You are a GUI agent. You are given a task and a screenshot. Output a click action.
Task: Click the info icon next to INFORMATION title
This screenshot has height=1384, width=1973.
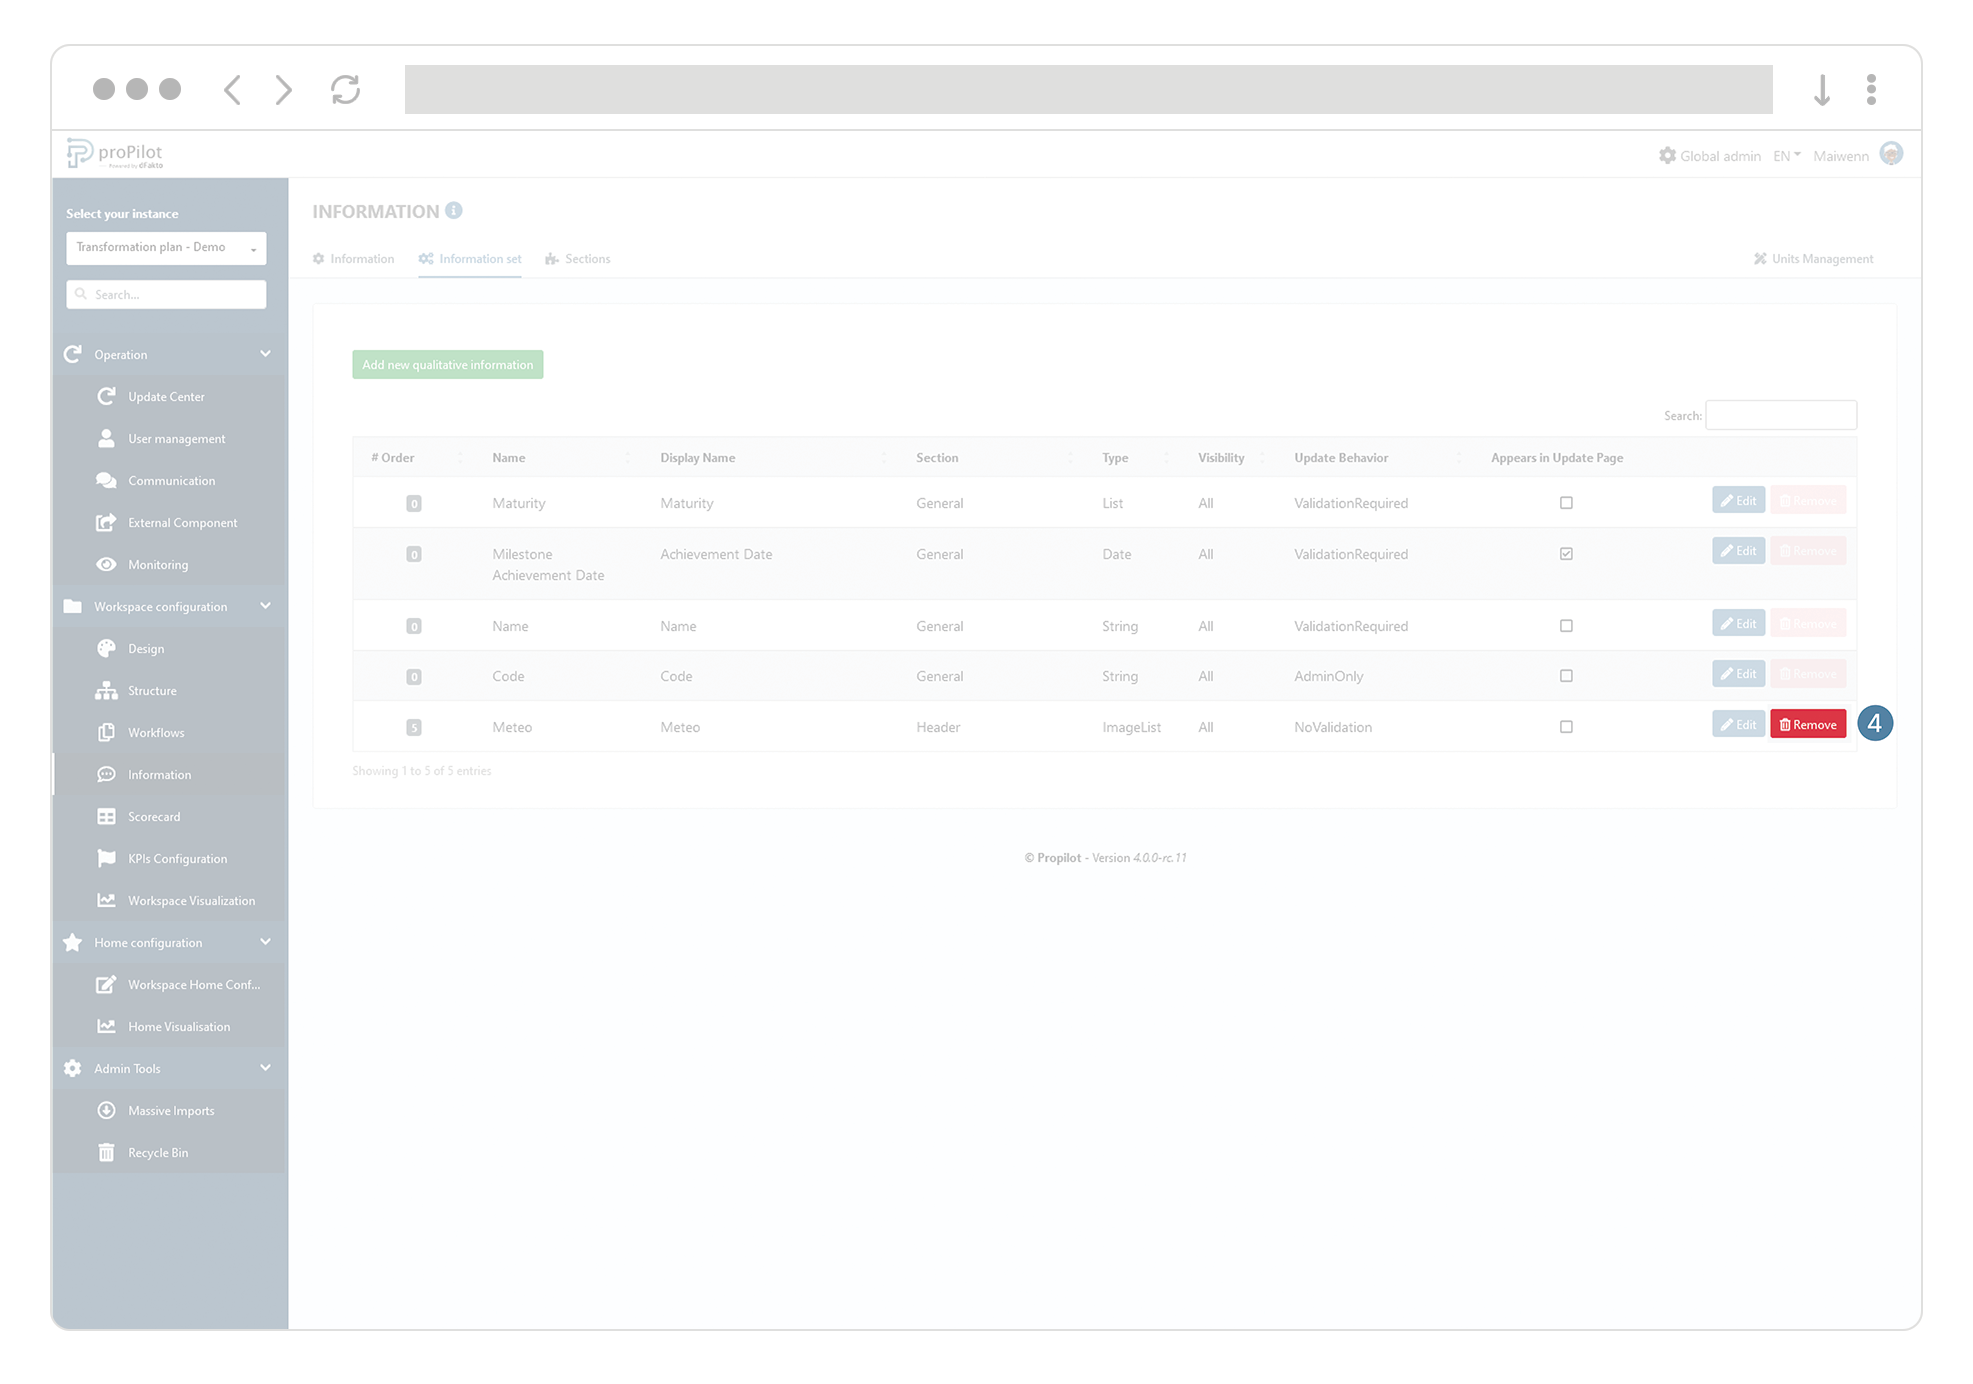(454, 211)
